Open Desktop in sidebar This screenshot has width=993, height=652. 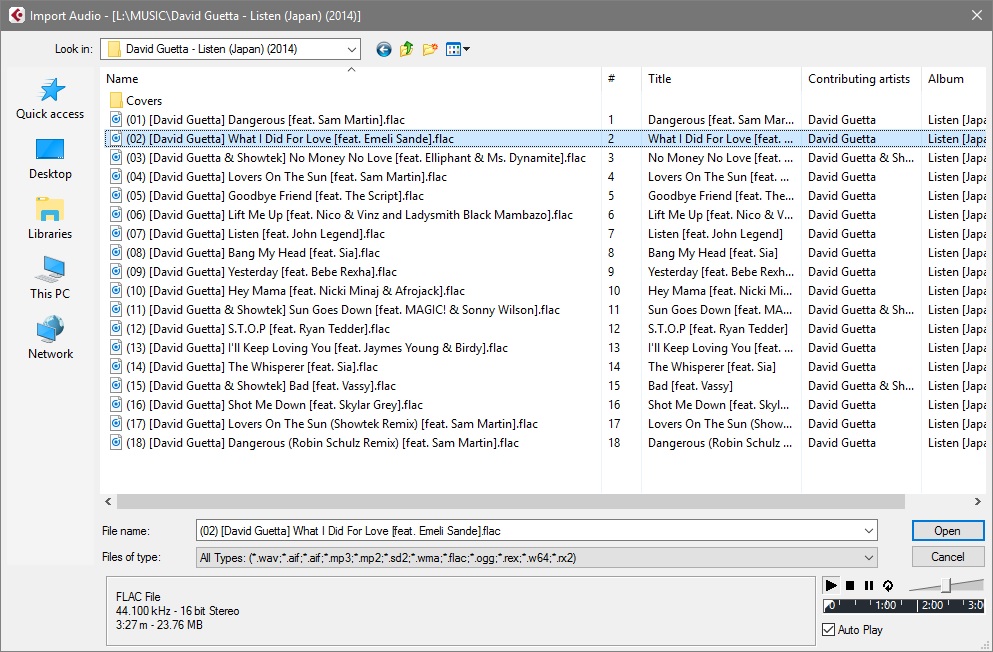pyautogui.click(x=50, y=159)
